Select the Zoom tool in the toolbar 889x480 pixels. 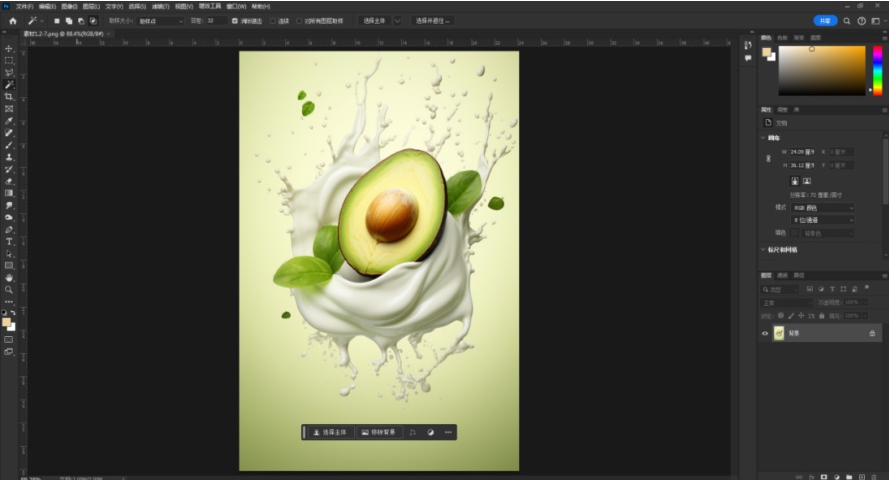tap(9, 289)
